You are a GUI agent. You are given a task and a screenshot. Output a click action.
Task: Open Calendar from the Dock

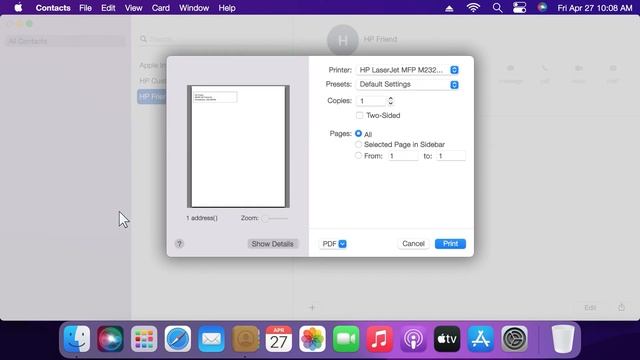[x=279, y=339]
